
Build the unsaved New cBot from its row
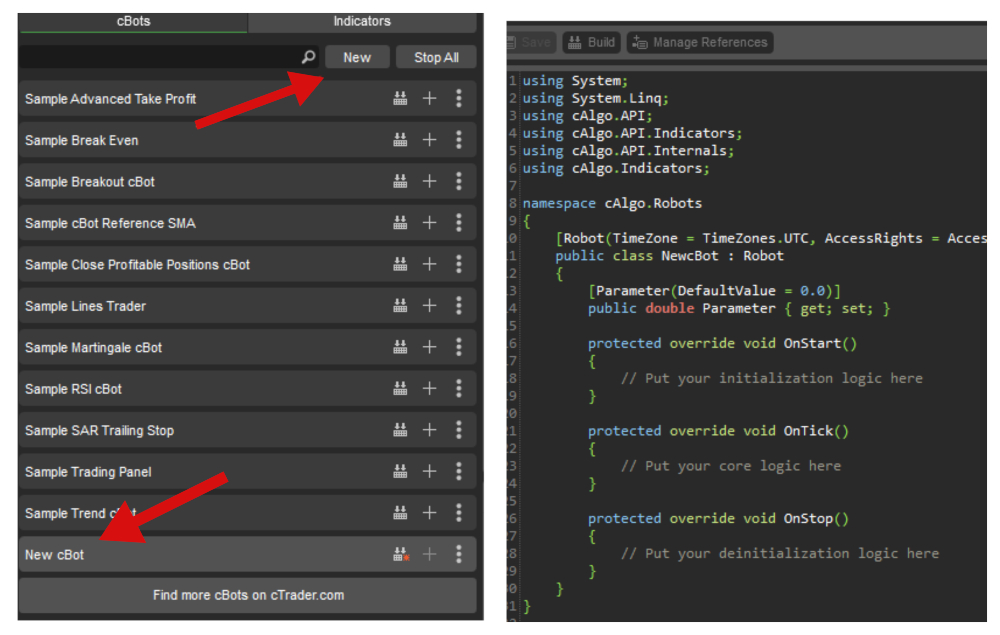pyautogui.click(x=401, y=554)
